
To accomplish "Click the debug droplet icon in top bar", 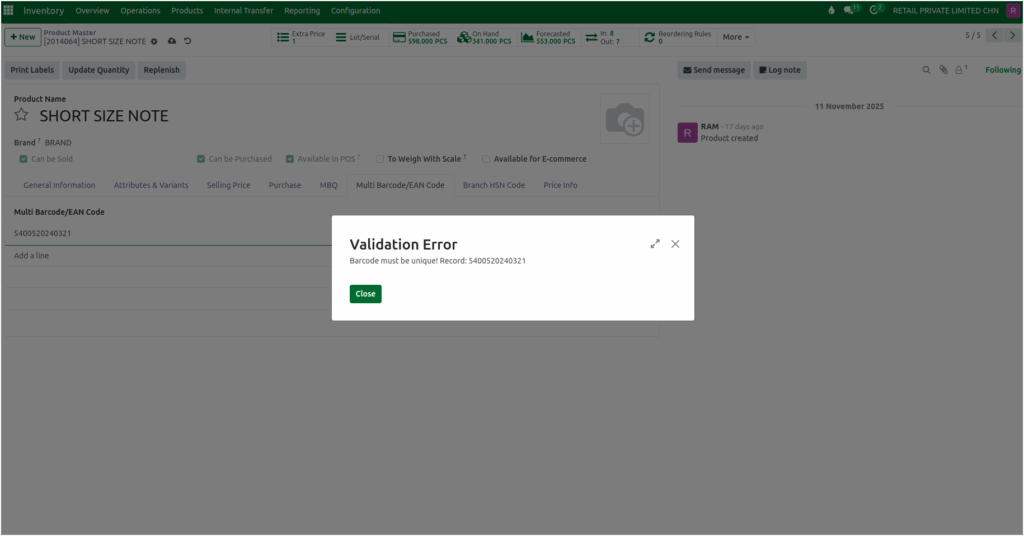I will (x=831, y=10).
